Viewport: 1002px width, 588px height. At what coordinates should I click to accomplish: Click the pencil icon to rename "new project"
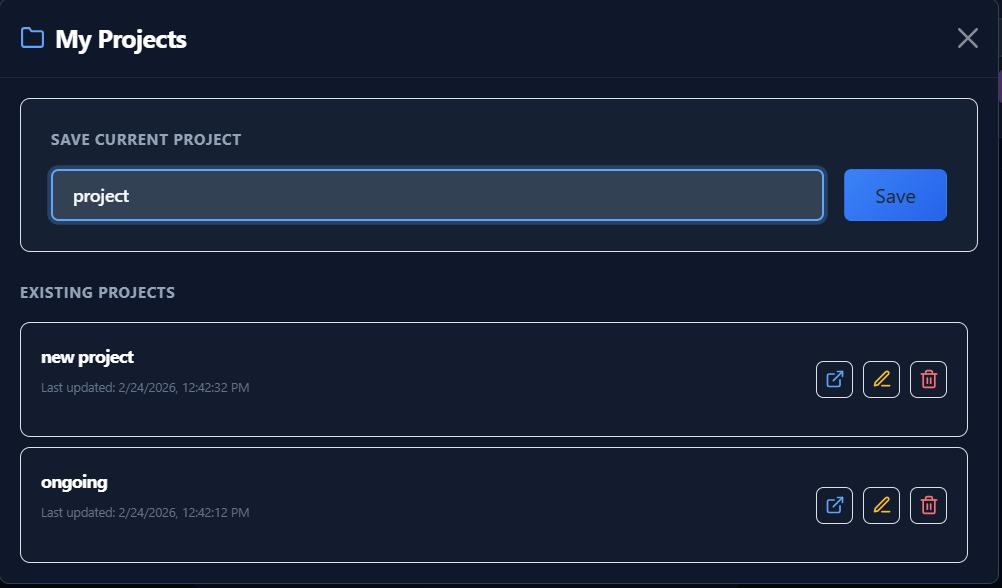[881, 379]
